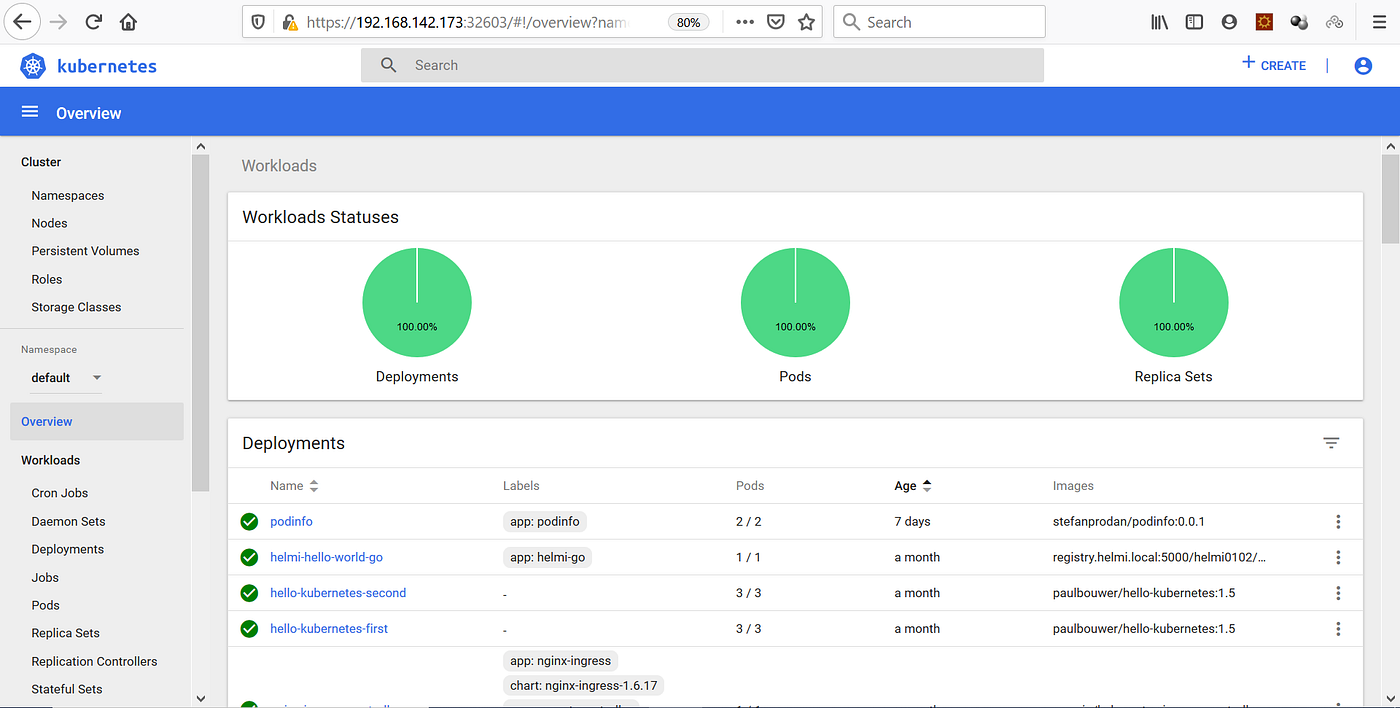This screenshot has height=708, width=1400.
Task: Open the podinfo deployment details link
Action: [291, 521]
